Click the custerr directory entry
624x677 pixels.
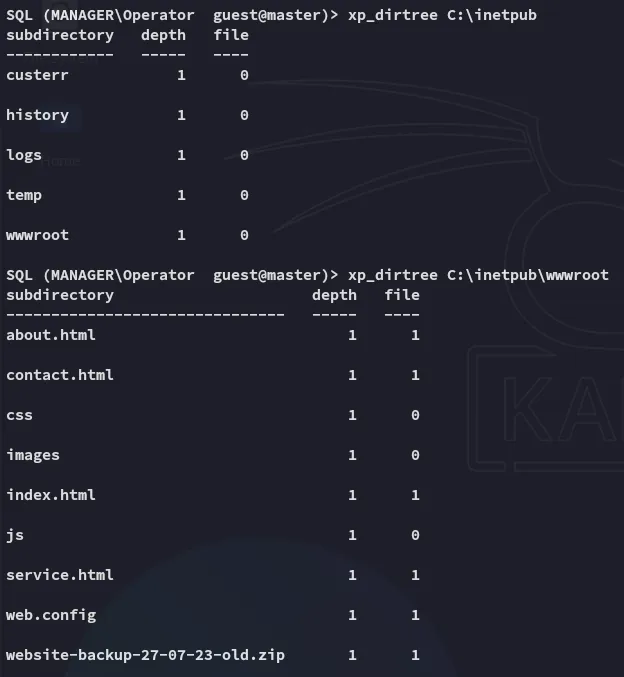38,75
